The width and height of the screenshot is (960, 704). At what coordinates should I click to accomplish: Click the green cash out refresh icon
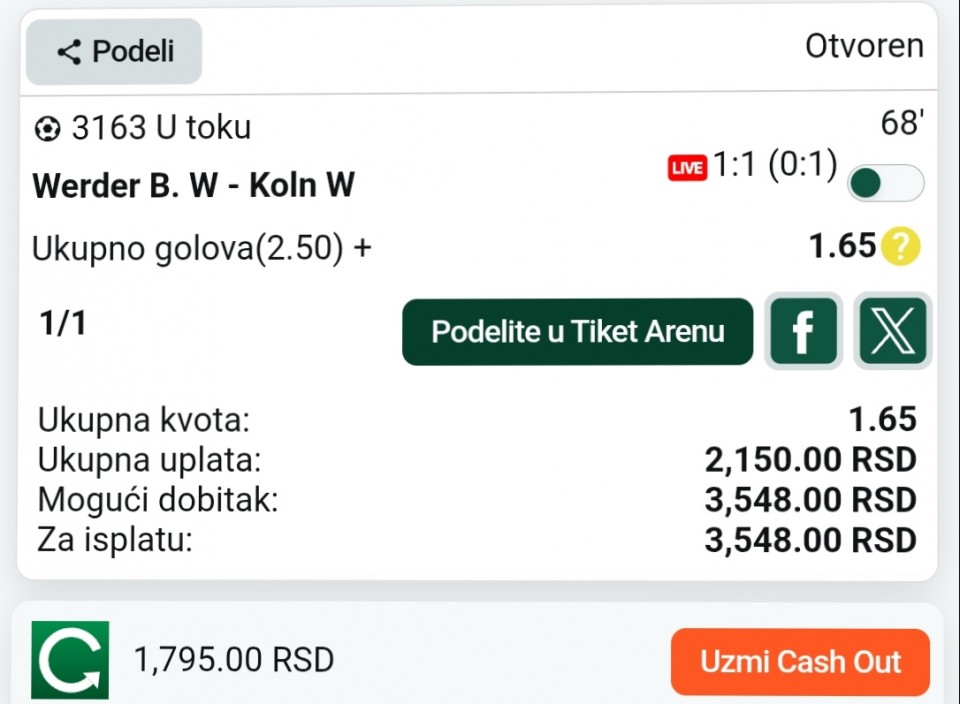[x=70, y=660]
